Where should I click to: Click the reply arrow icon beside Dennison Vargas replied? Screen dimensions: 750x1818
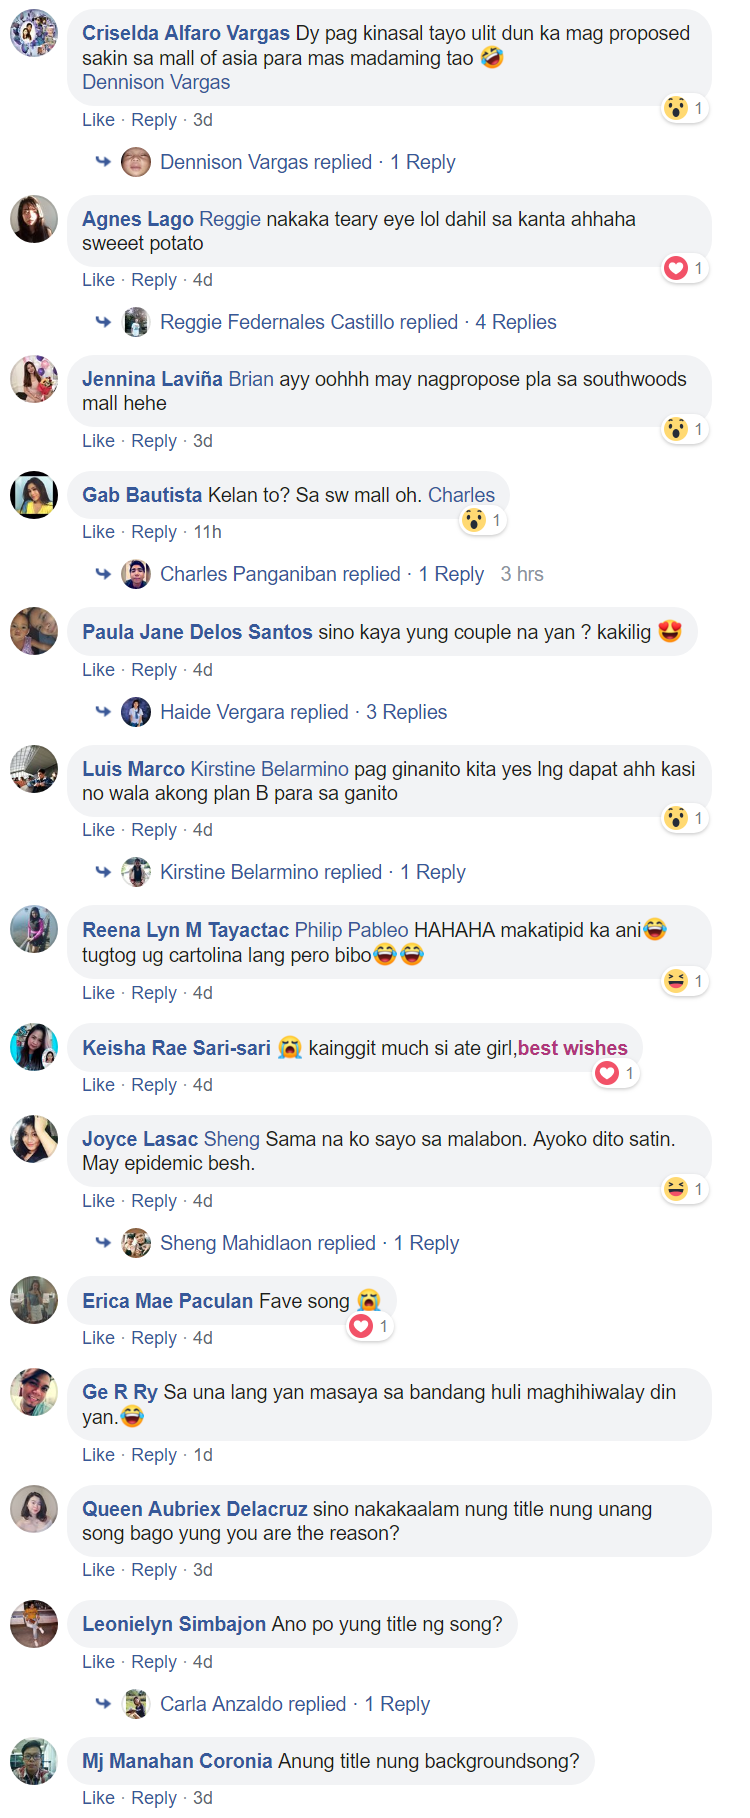point(103,161)
